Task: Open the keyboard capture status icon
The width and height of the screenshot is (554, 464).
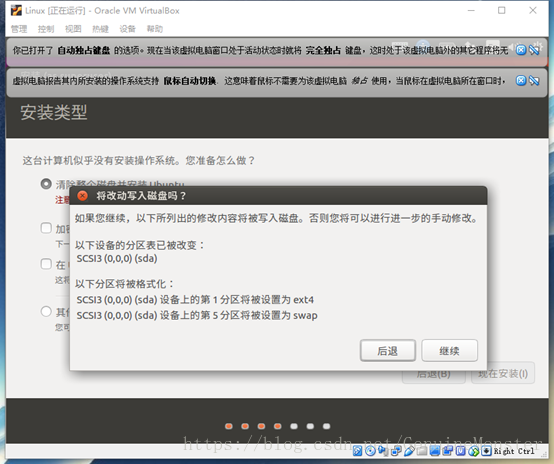Action: pos(487,451)
